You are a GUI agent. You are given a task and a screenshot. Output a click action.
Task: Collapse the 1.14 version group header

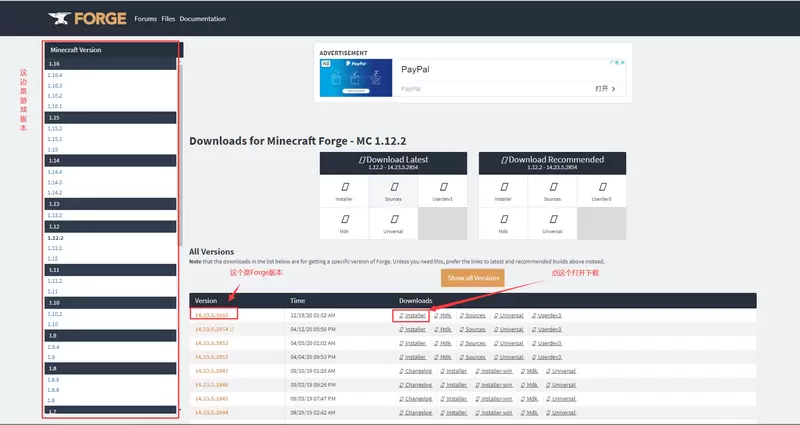click(x=110, y=161)
